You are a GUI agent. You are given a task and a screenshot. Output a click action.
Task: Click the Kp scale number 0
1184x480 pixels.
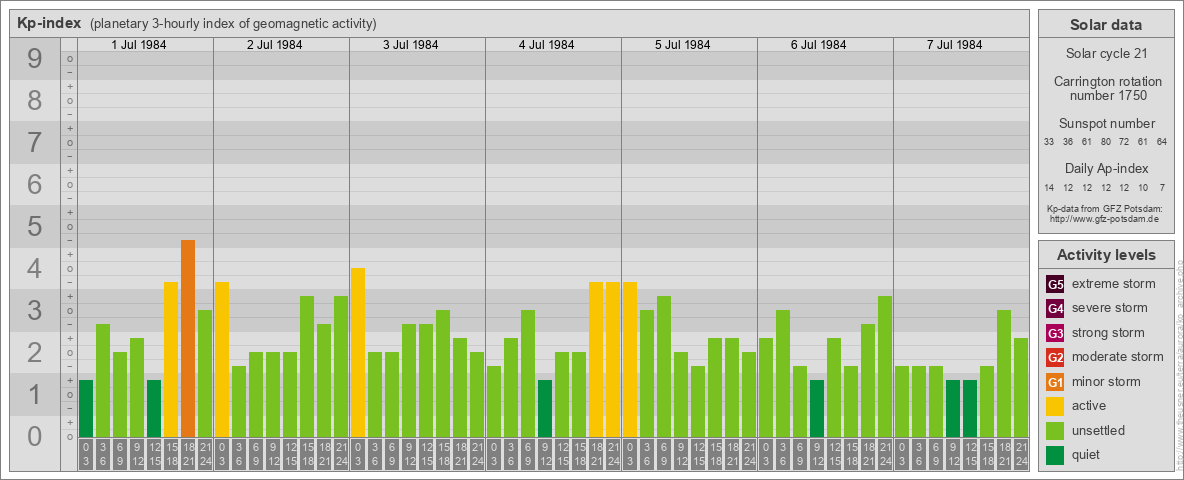coord(34,436)
